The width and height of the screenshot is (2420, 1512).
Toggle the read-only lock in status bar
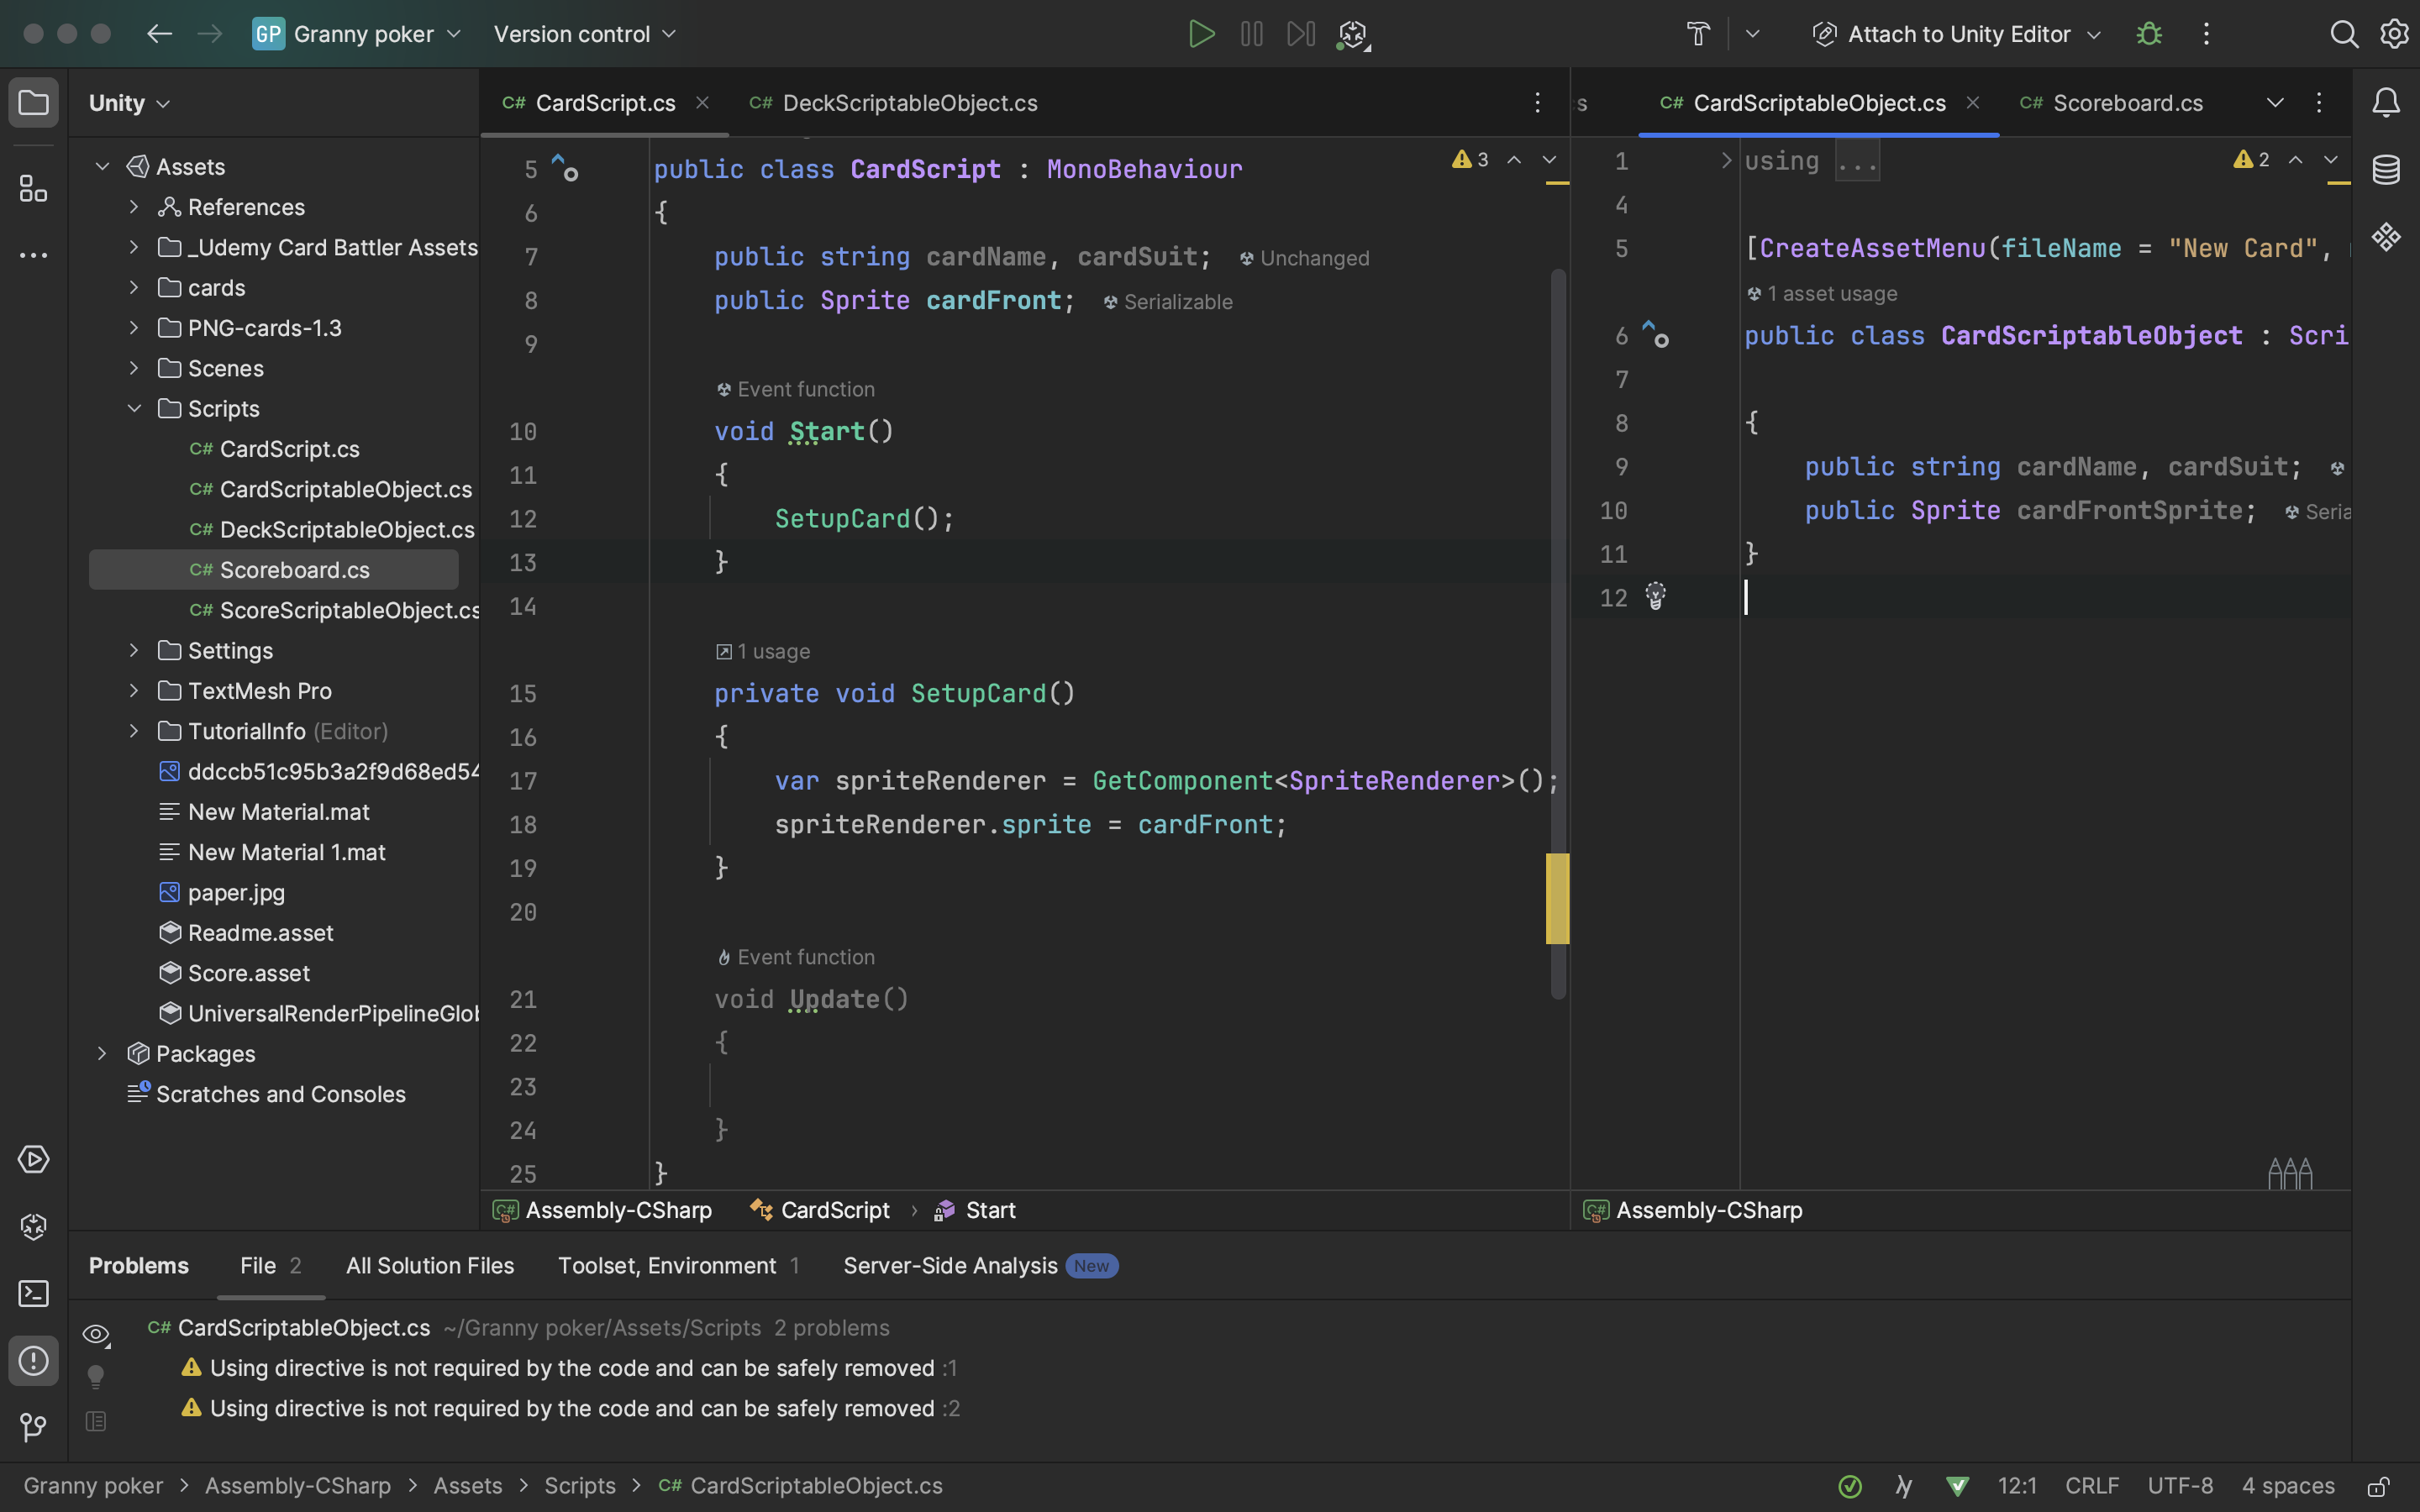pyautogui.click(x=2378, y=1486)
